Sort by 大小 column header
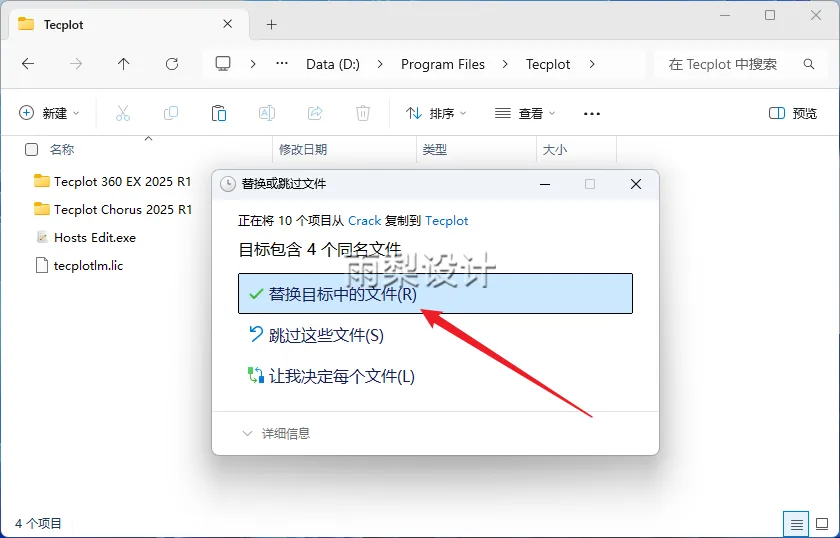Viewport: 840px width, 538px height. 555,150
